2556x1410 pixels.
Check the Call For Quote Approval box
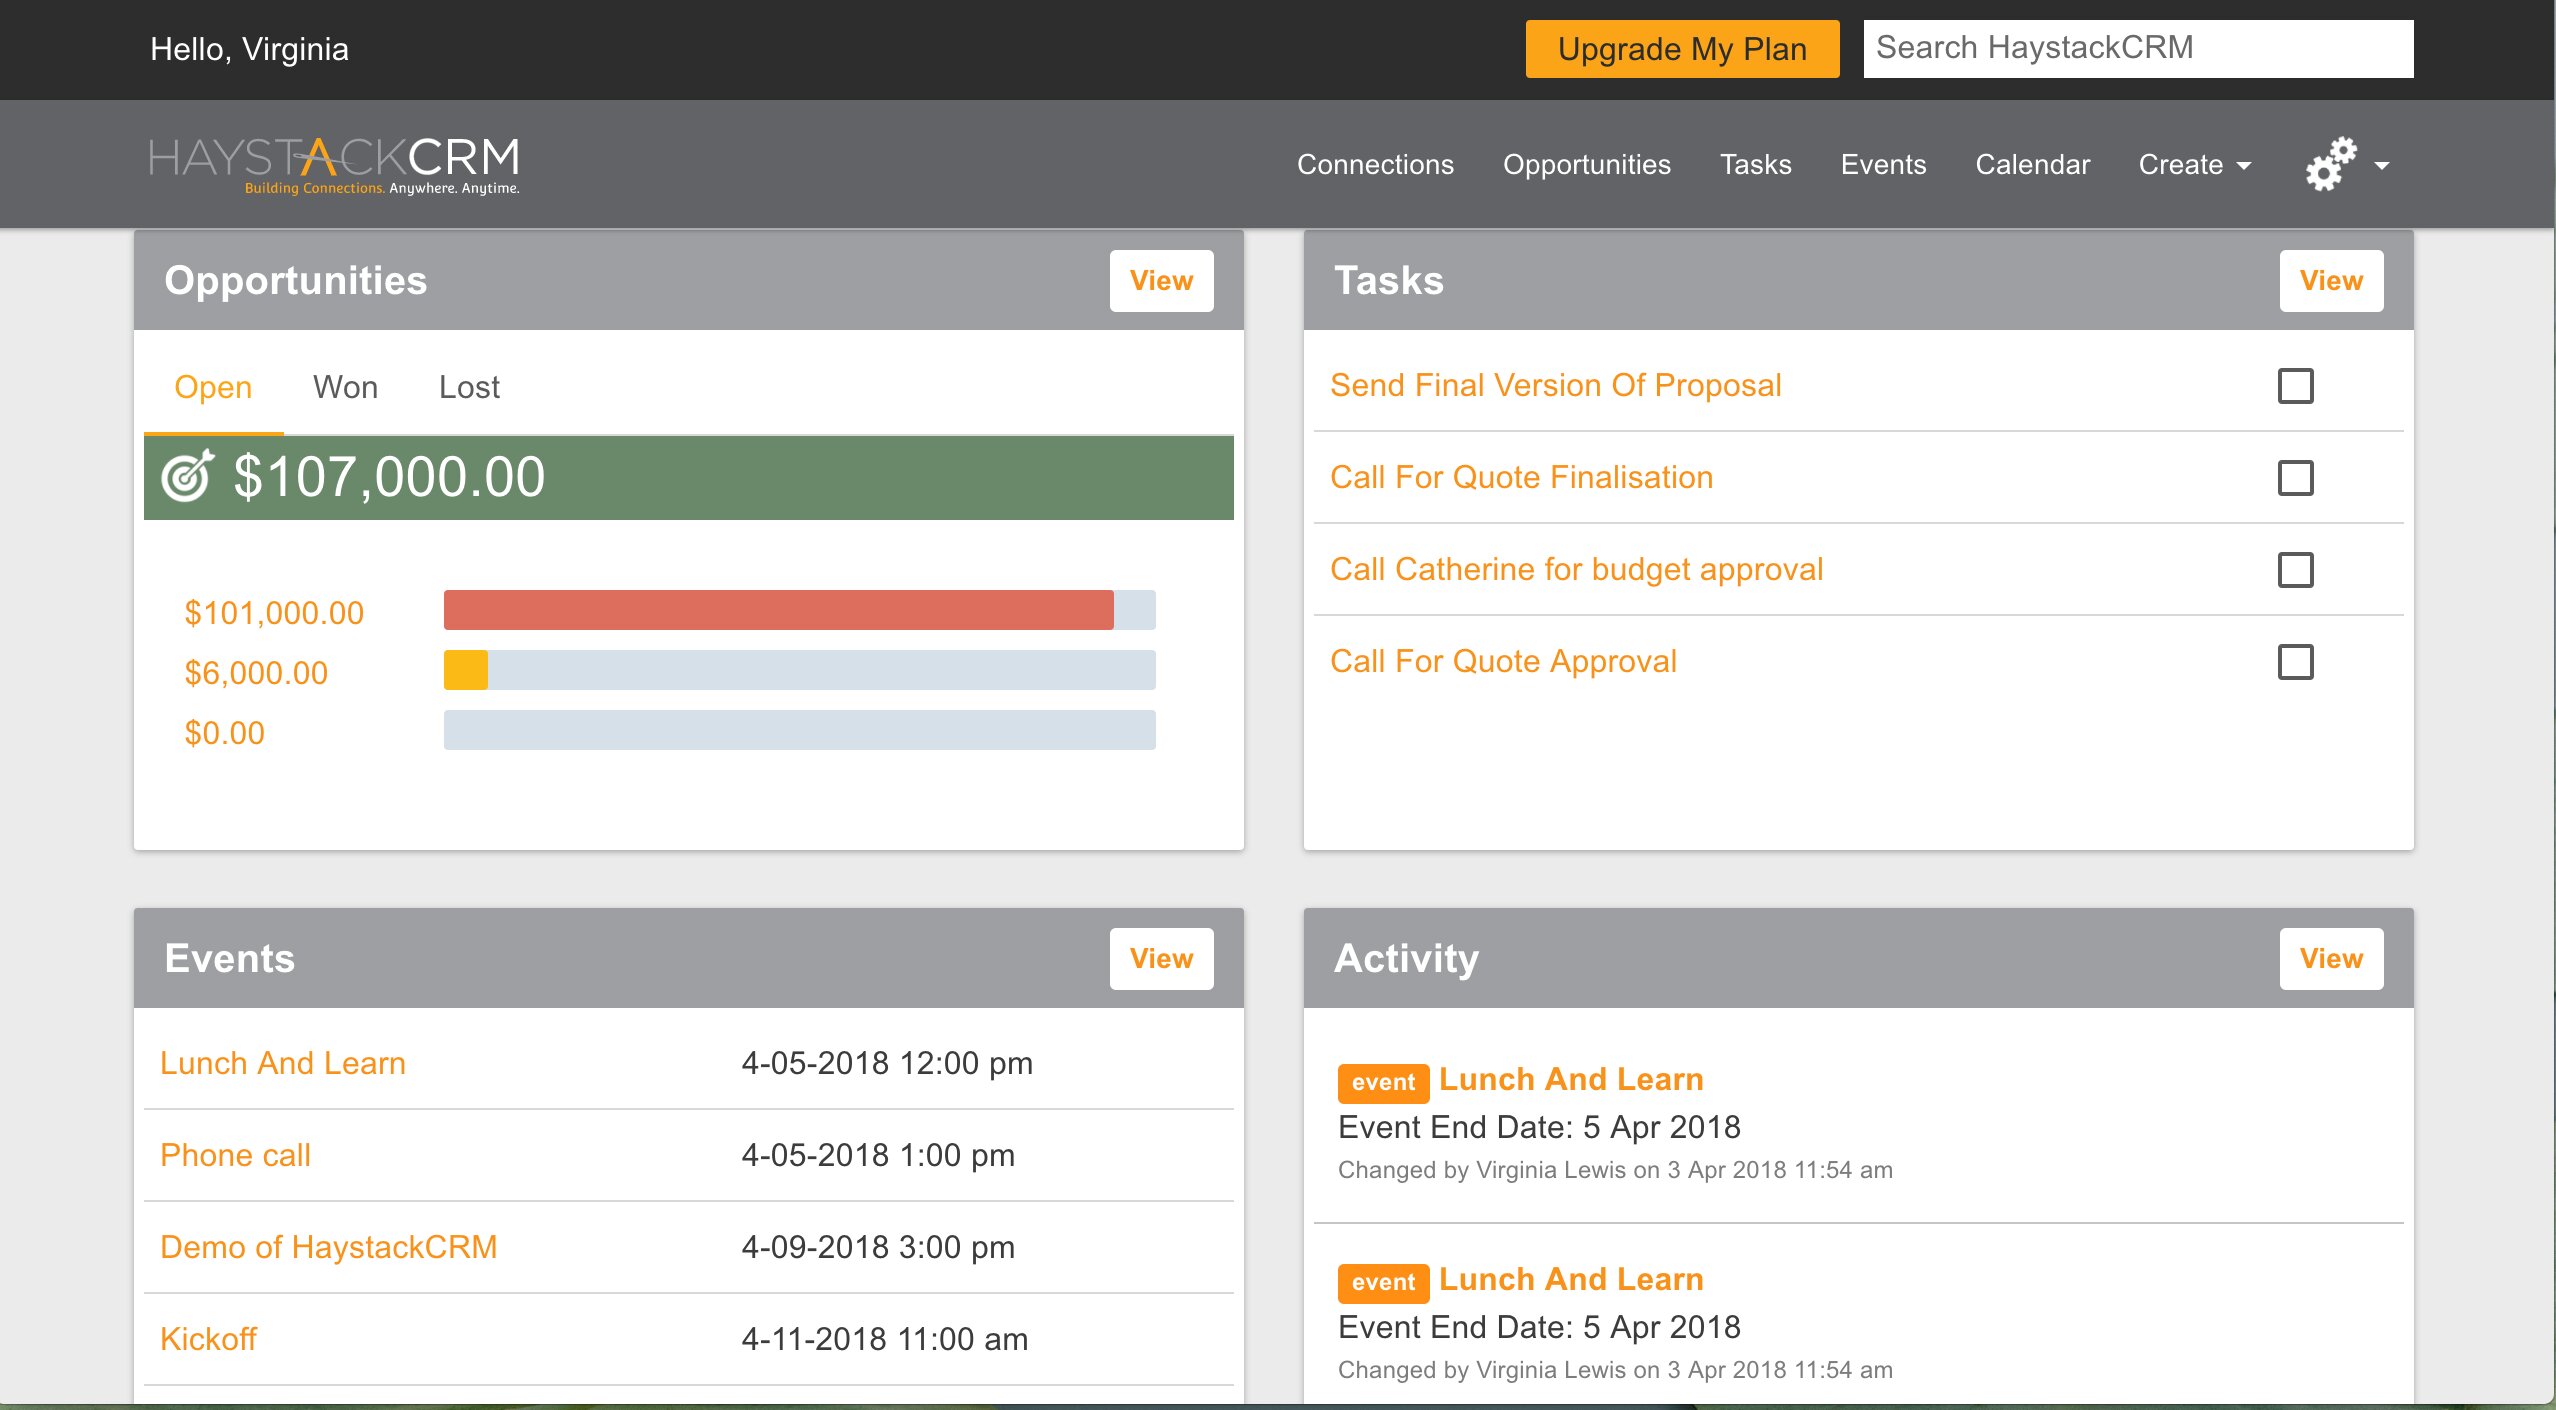pyautogui.click(x=2295, y=662)
